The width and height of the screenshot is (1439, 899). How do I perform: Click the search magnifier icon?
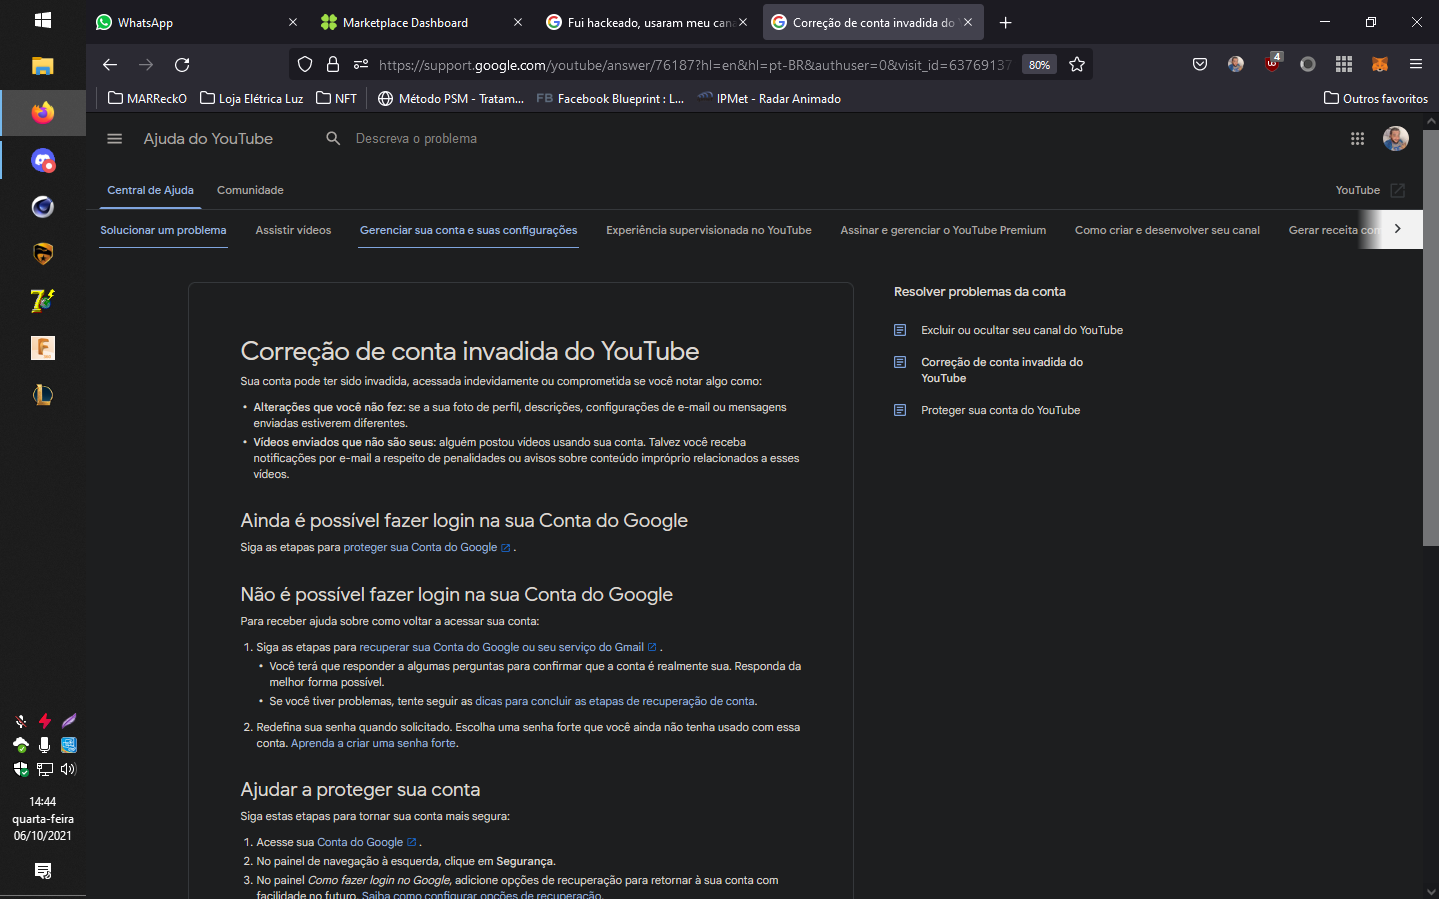[x=334, y=139]
